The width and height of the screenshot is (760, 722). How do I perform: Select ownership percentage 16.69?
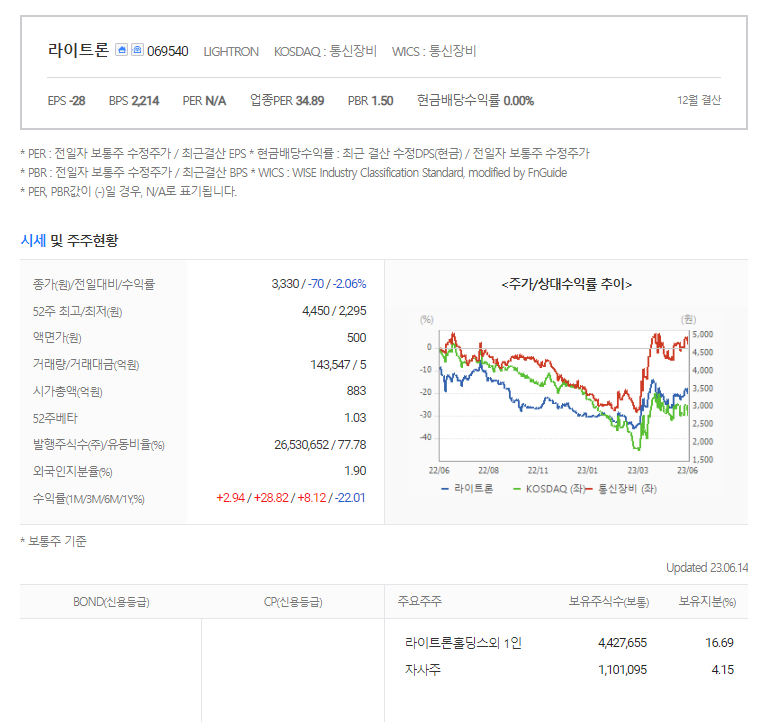coord(720,643)
